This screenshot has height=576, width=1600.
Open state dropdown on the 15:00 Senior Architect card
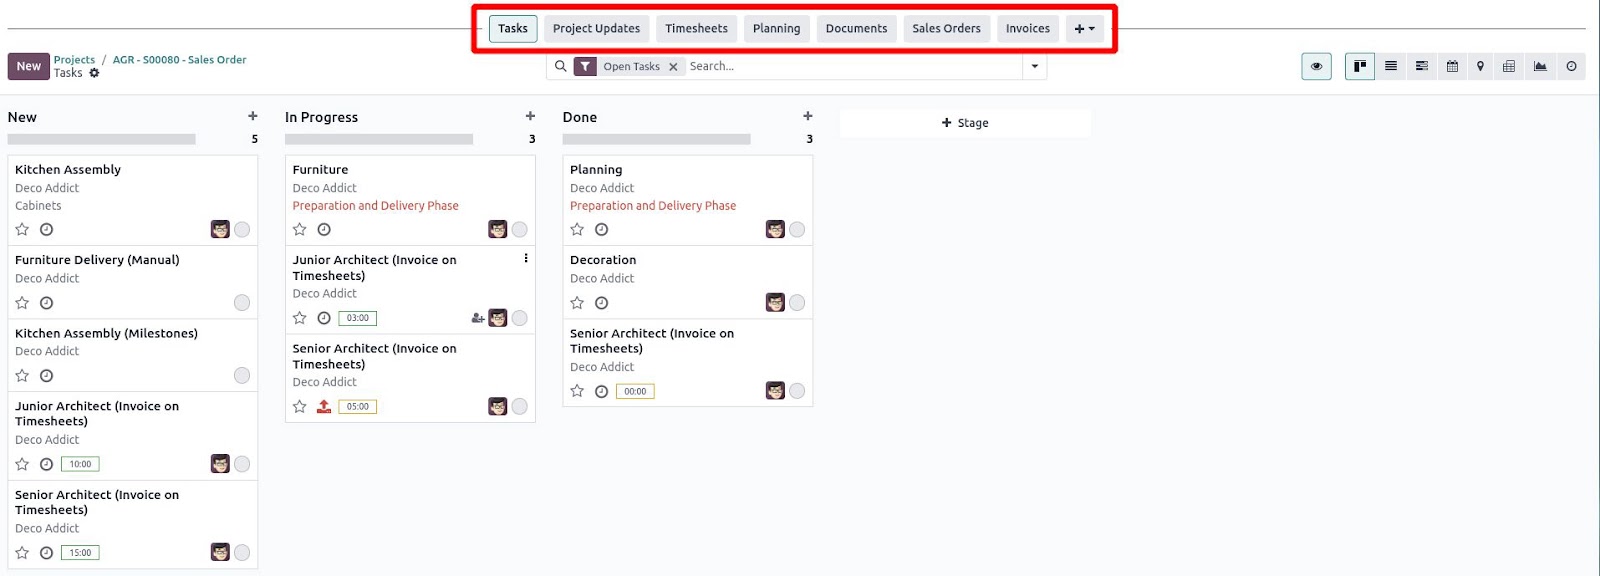(x=242, y=553)
